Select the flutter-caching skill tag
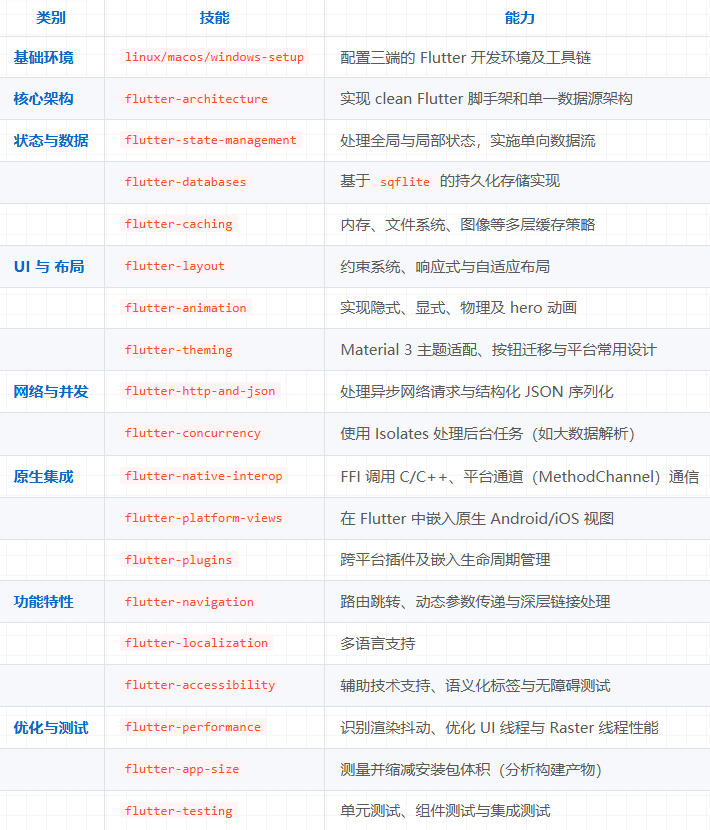 pyautogui.click(x=178, y=224)
